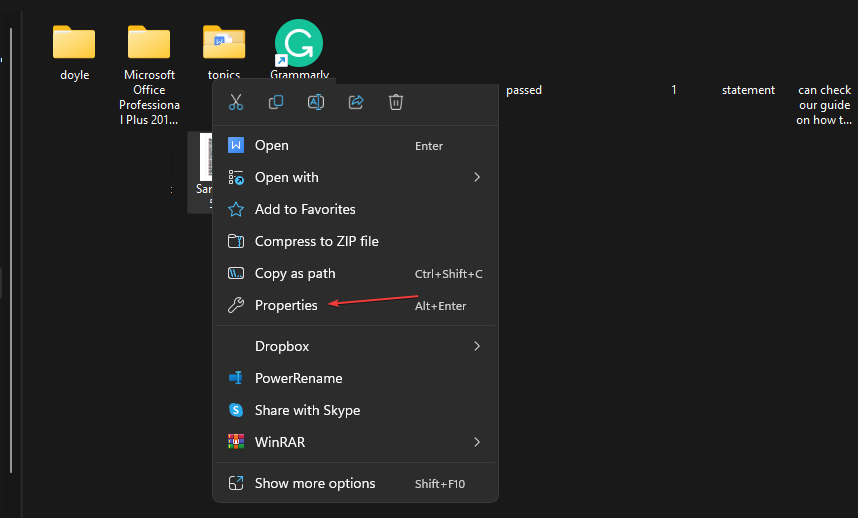Click Show more options
Image resolution: width=858 pixels, height=518 pixels.
click(315, 483)
